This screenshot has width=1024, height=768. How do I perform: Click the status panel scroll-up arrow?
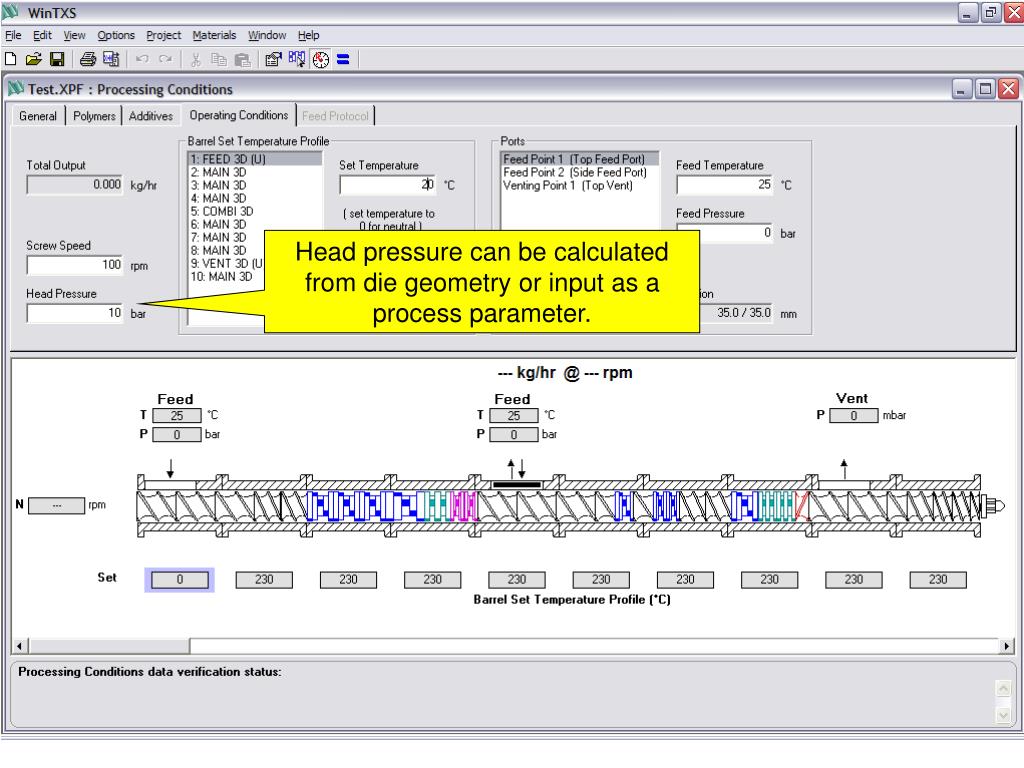pyautogui.click(x=1003, y=688)
